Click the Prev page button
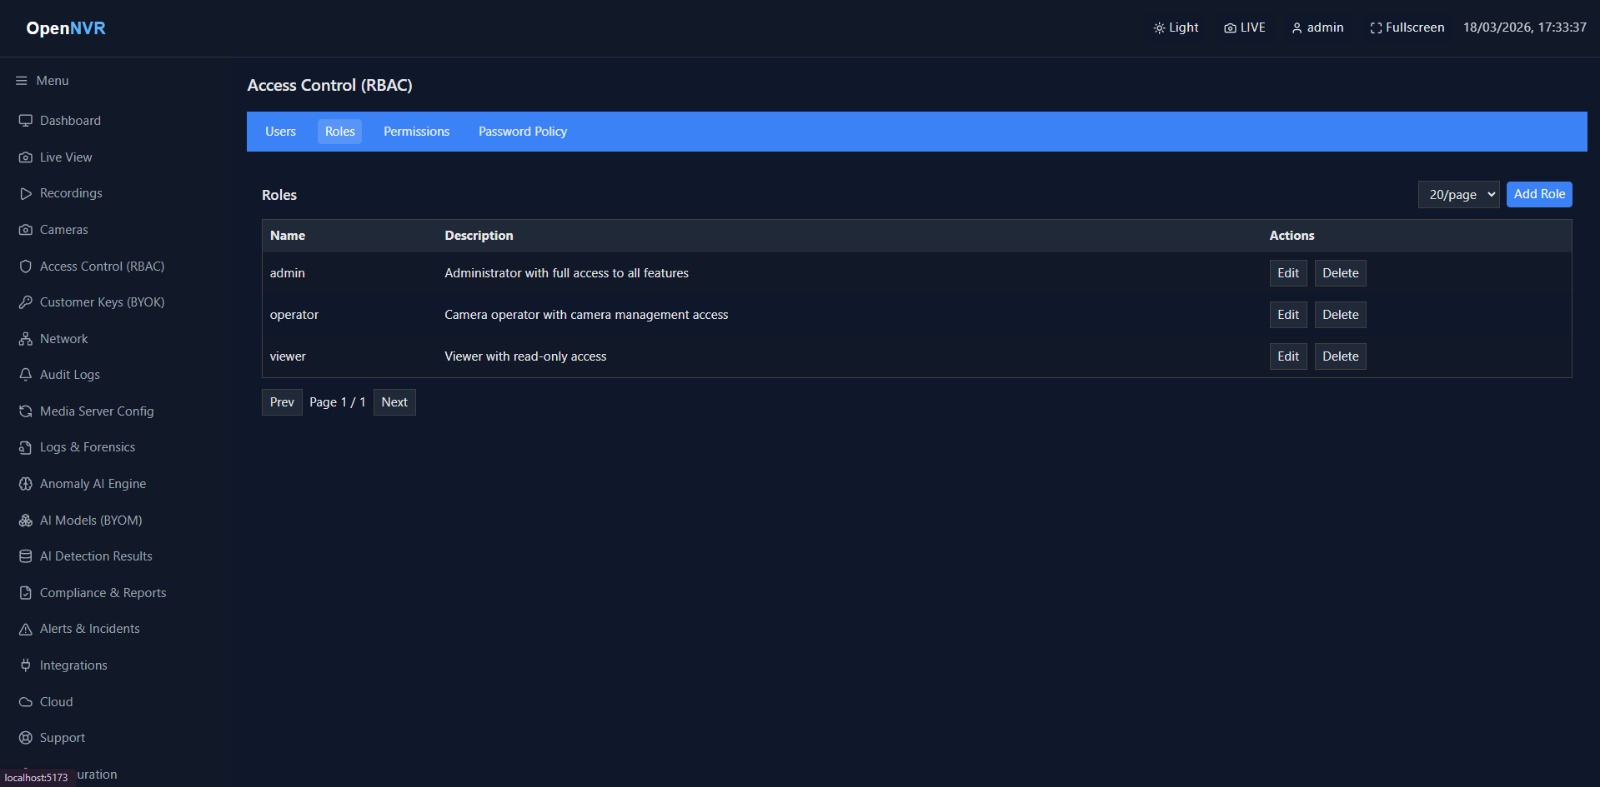Viewport: 1600px width, 787px height. [x=282, y=403]
